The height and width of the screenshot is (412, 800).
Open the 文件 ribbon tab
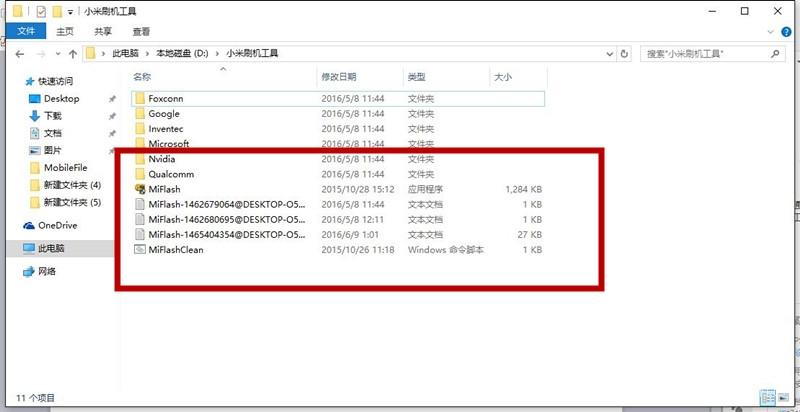coord(26,31)
